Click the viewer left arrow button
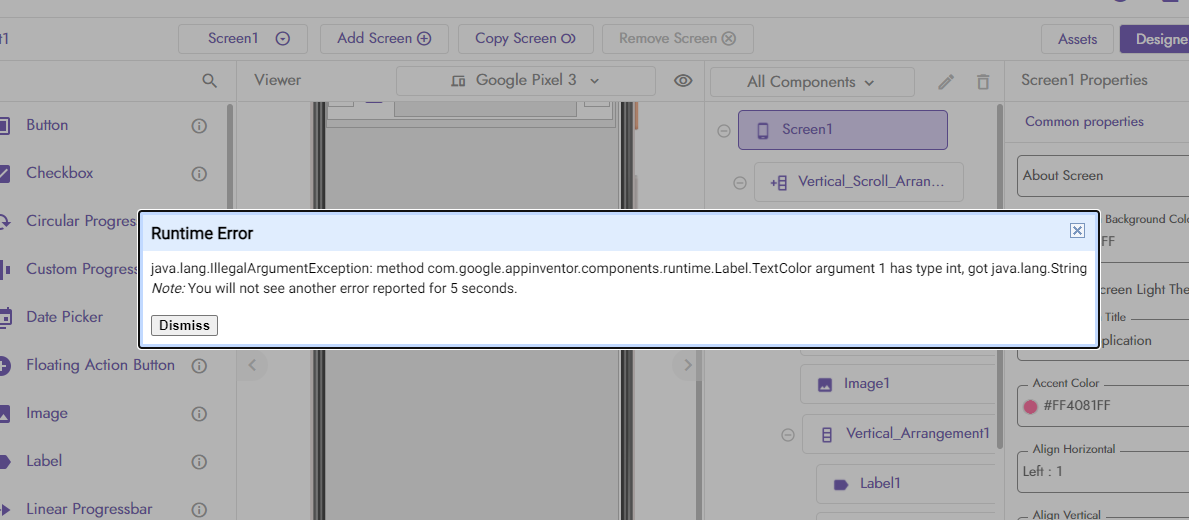 point(253,365)
